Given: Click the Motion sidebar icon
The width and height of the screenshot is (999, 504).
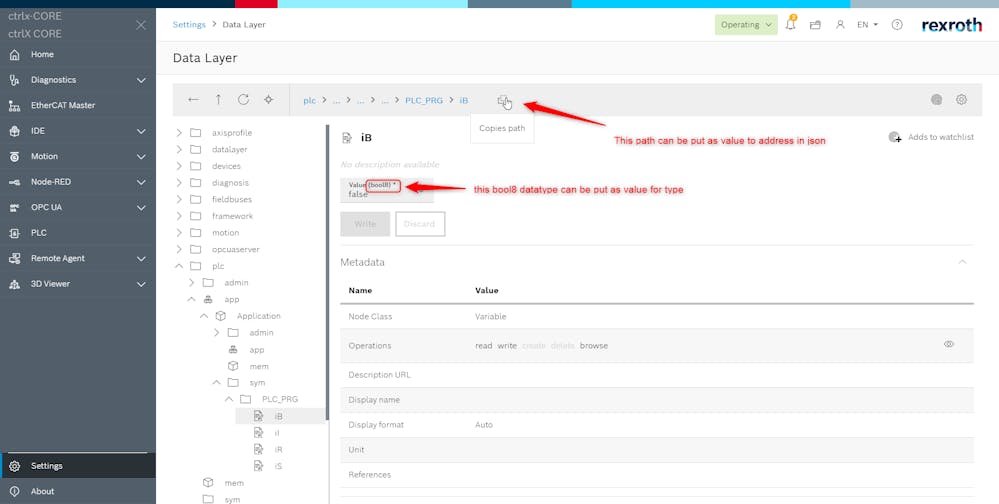Looking at the screenshot, I should (x=14, y=157).
